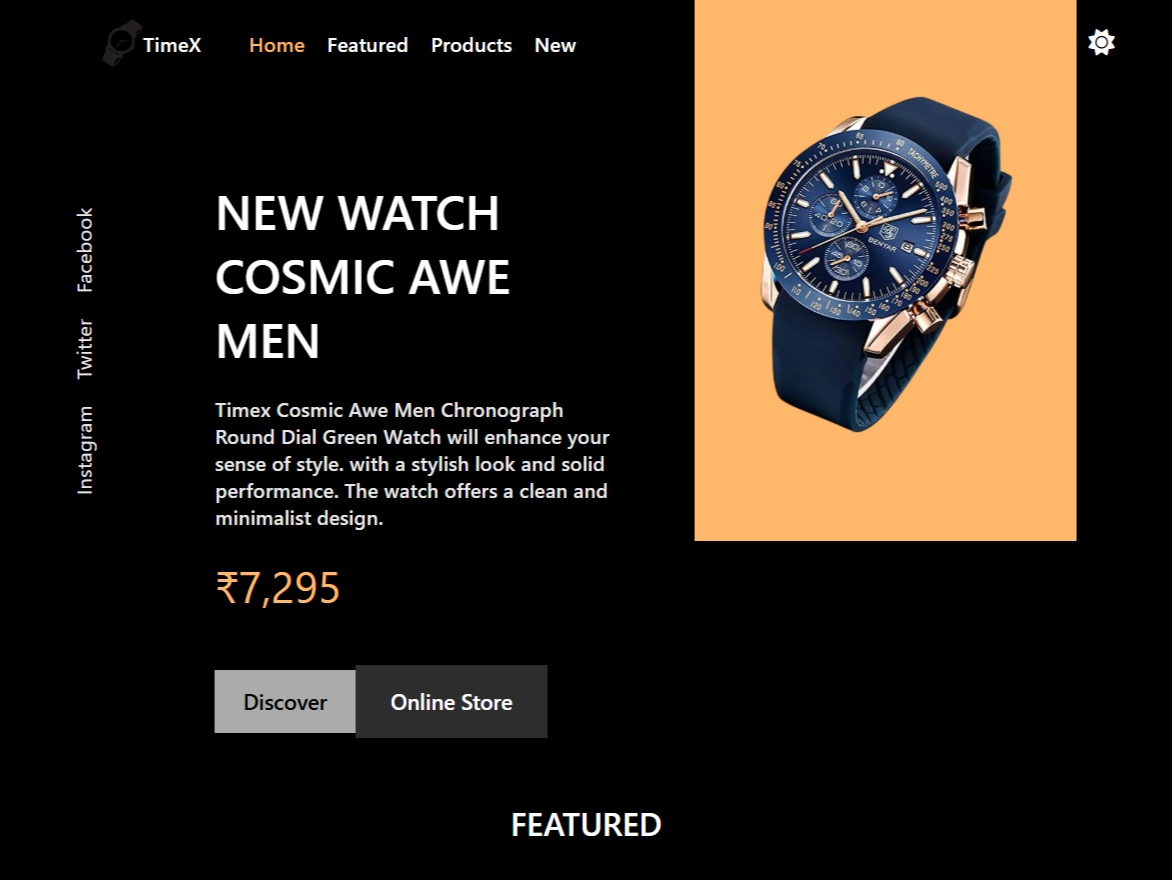Click the FEATURED section heading
The image size is (1172, 880).
tap(586, 825)
